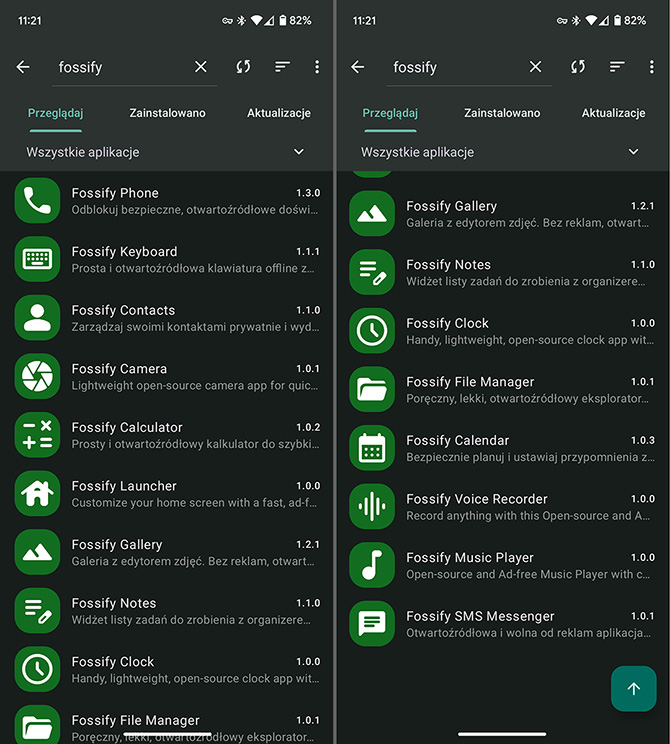This screenshot has height=744, width=670.
Task: Tap Fossify Calendar title text
Action: click(x=457, y=440)
